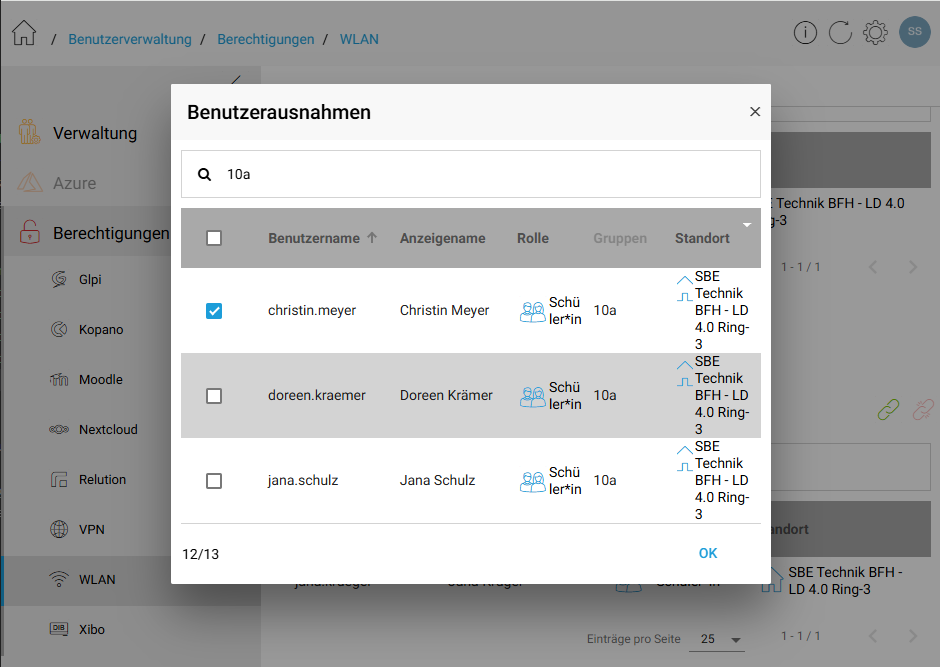Check the jana.schulz checkbox
Image resolution: width=940 pixels, height=667 pixels.
coord(214,481)
